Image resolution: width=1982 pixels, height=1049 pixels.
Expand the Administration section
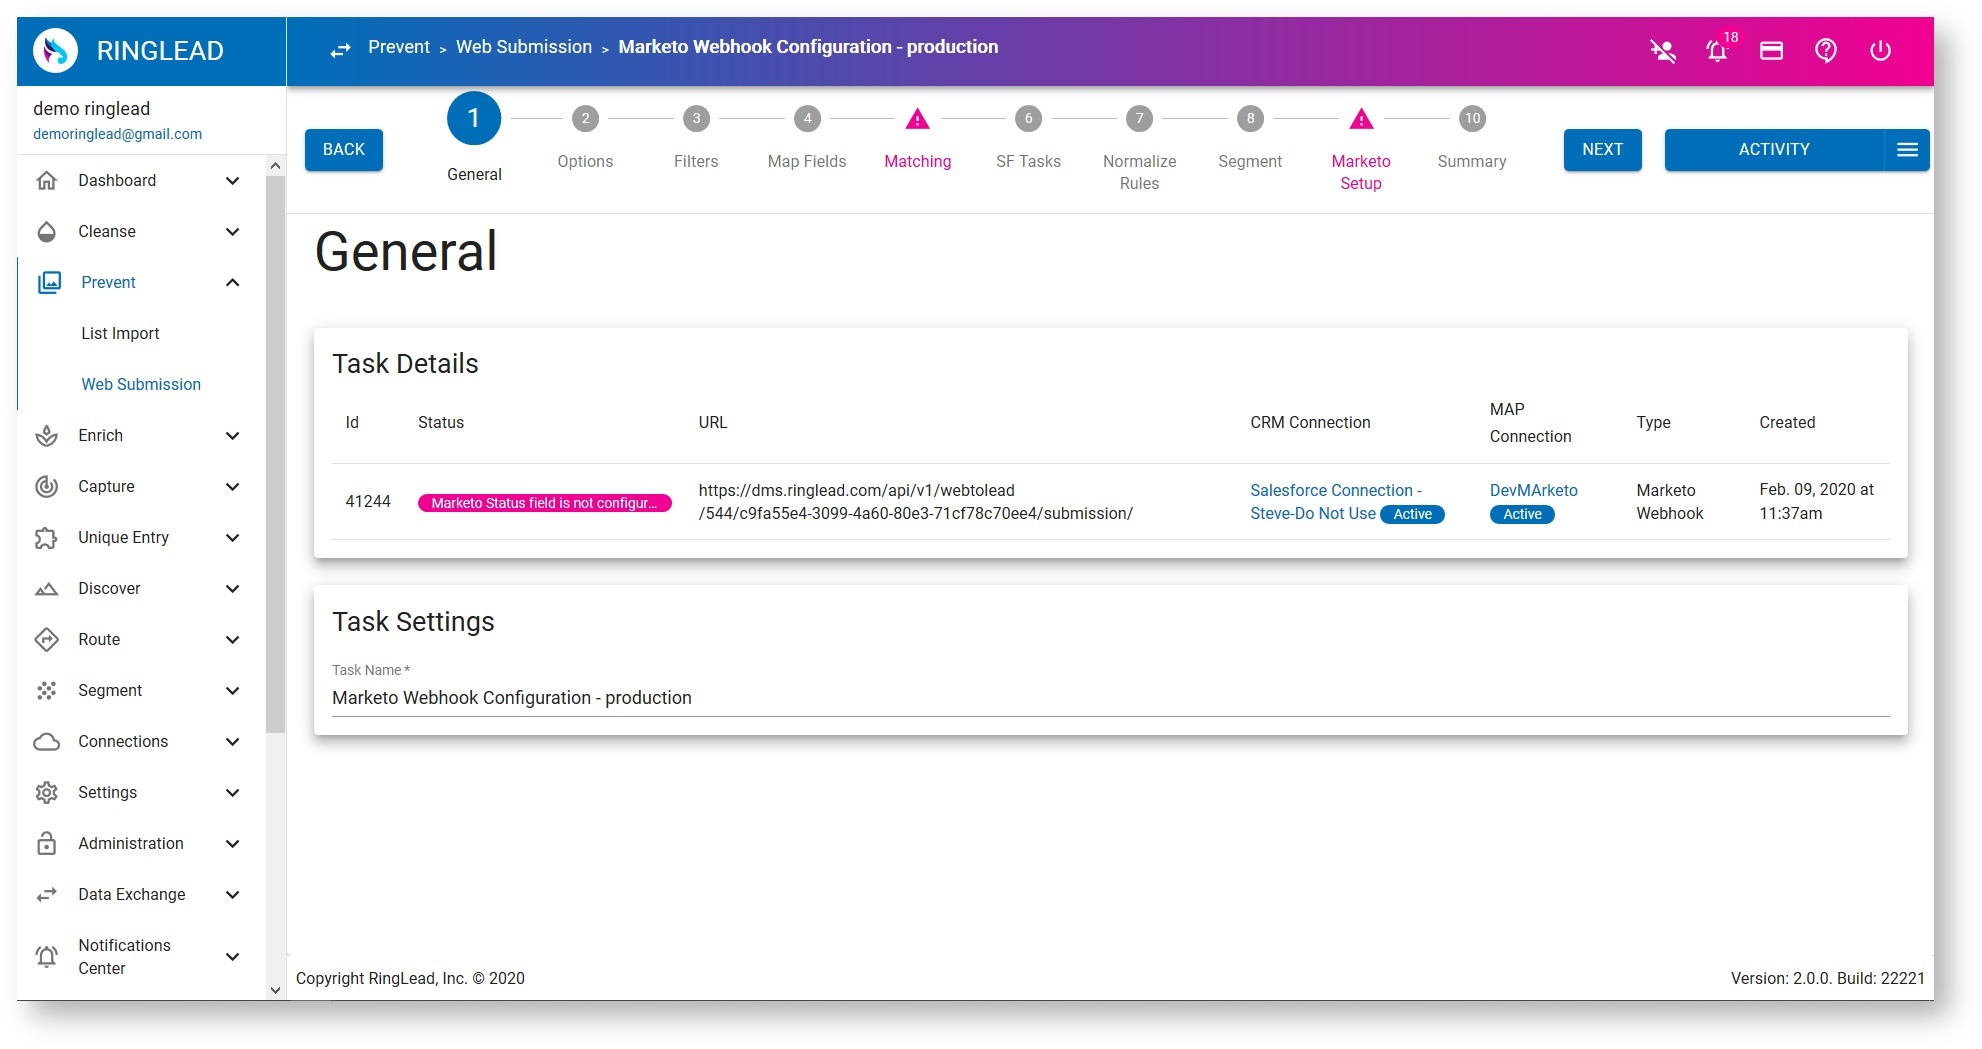pos(233,844)
